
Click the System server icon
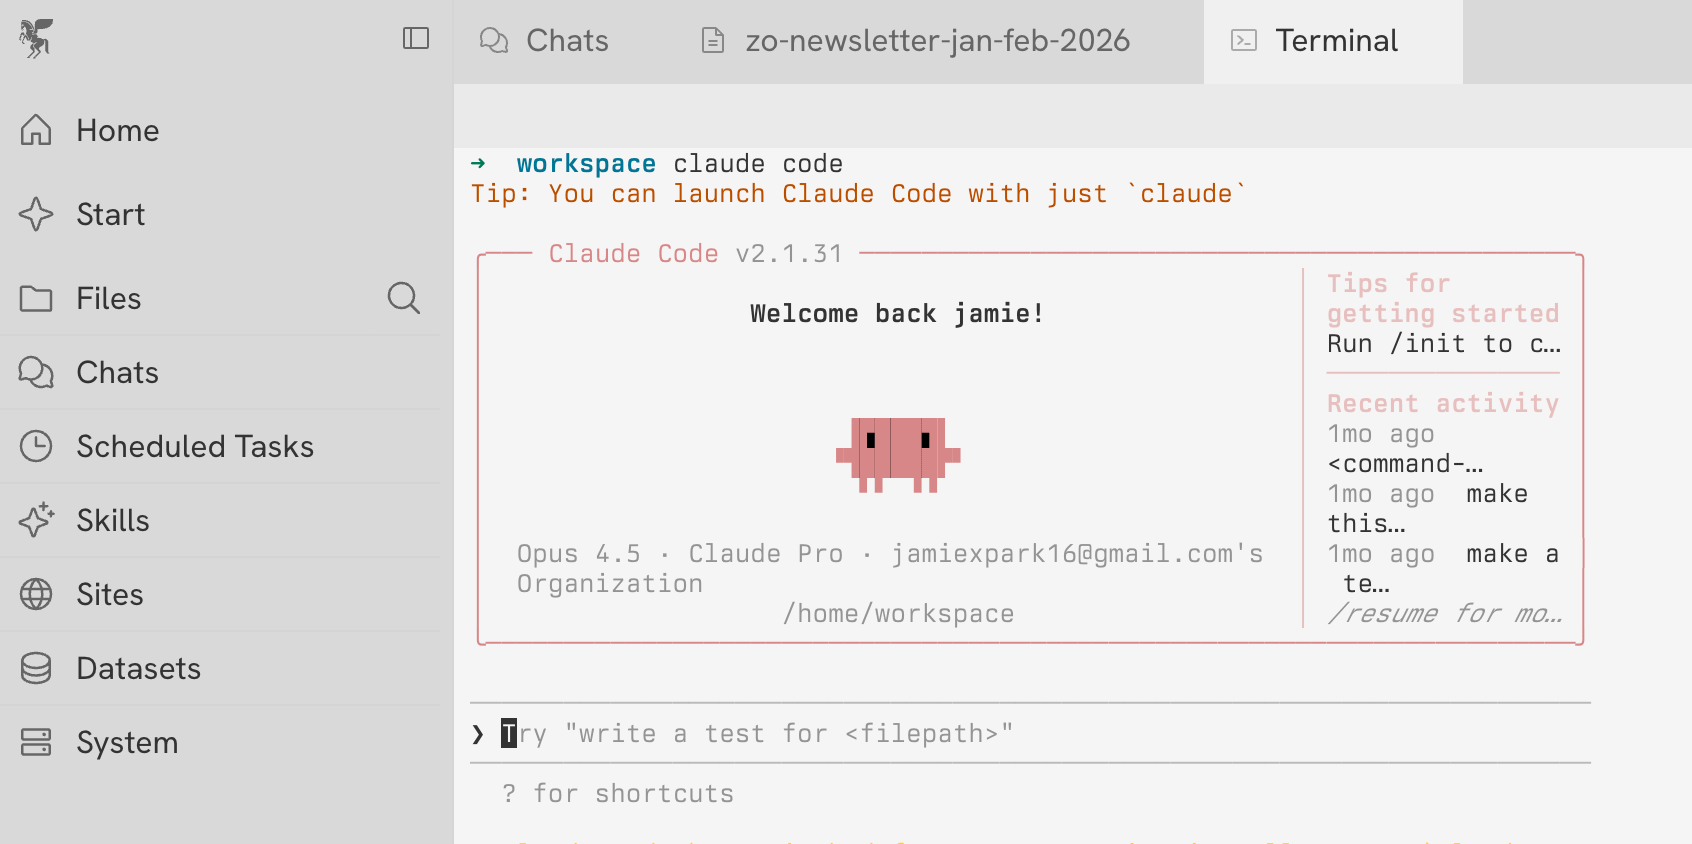(36, 742)
